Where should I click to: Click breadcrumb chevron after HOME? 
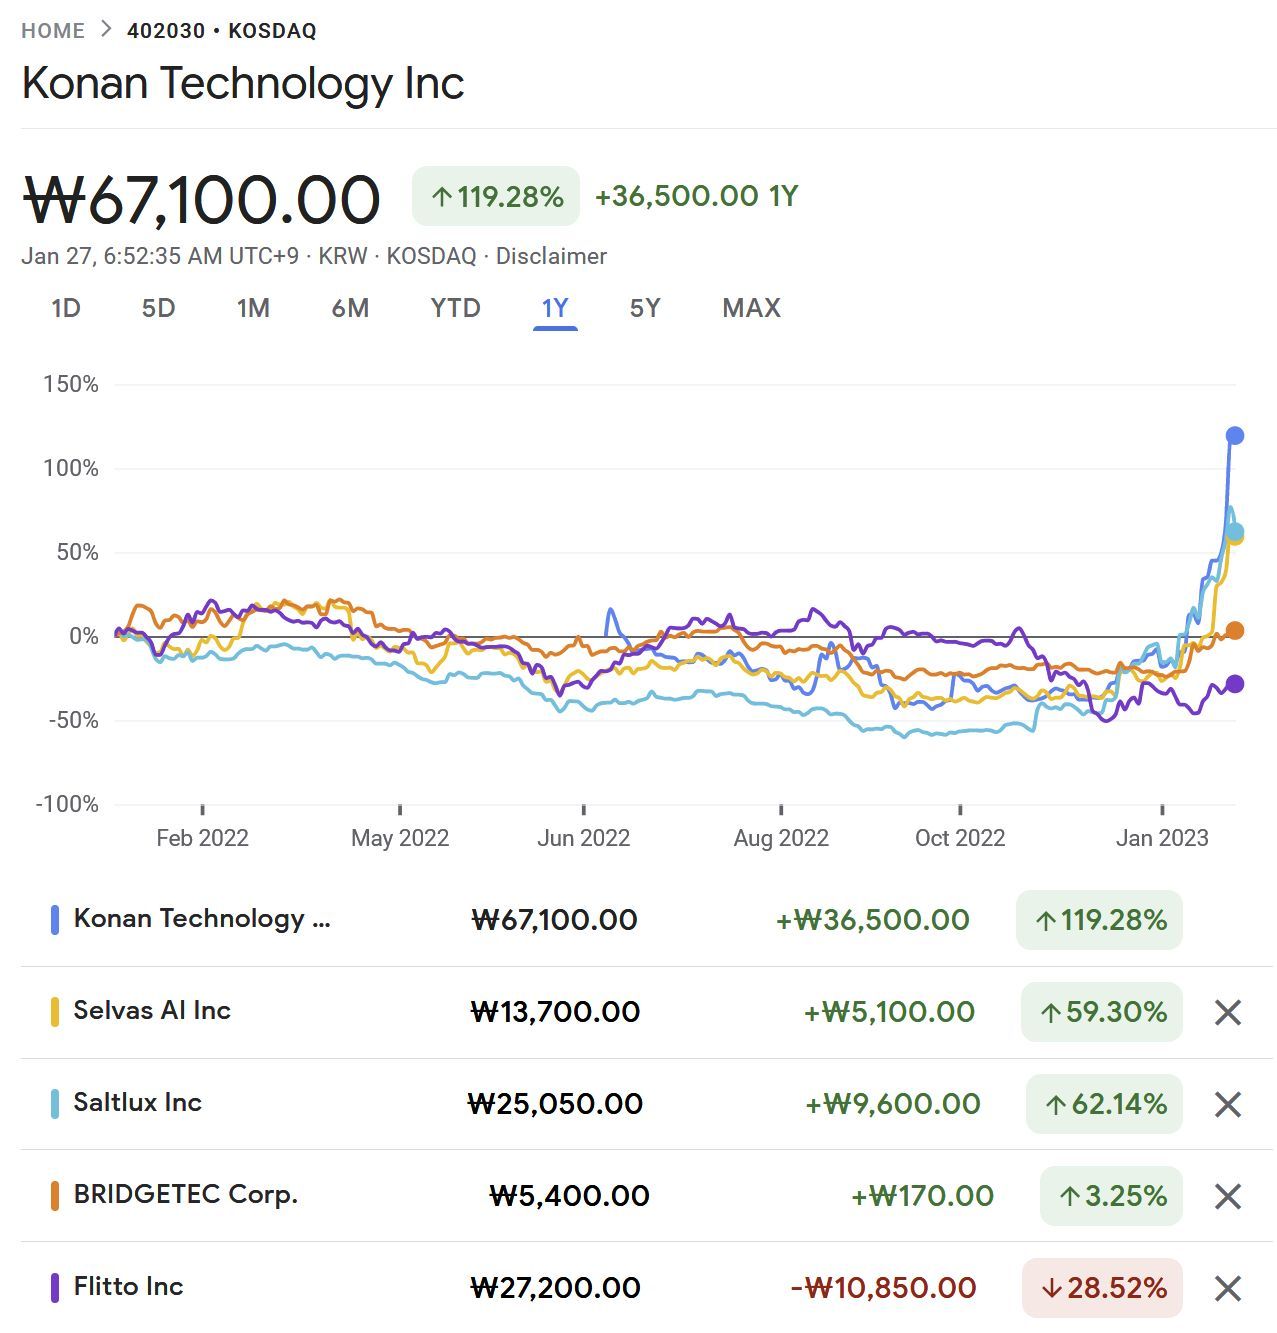106,30
